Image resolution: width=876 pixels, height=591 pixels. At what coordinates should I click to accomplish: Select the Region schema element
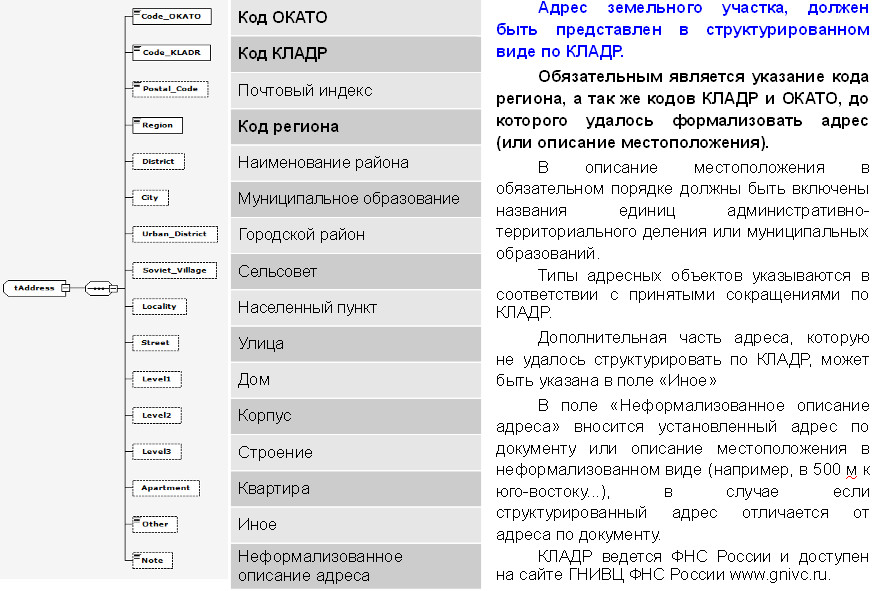tap(157, 125)
